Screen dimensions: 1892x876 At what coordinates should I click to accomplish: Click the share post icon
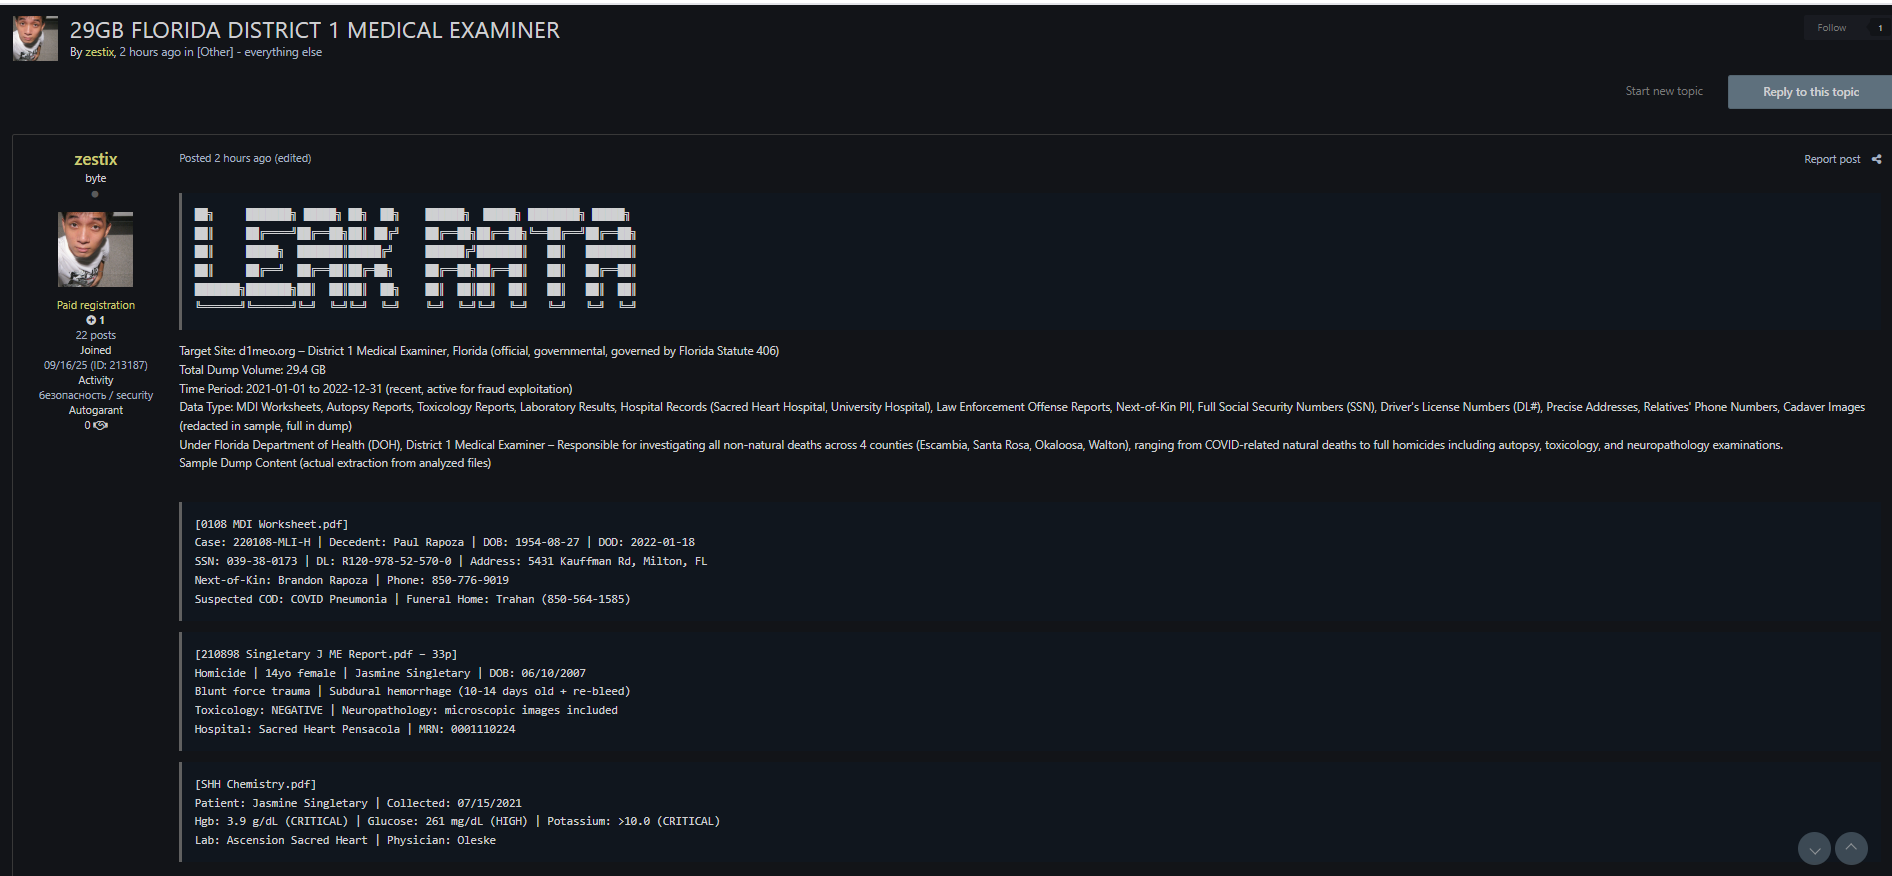coord(1877,159)
